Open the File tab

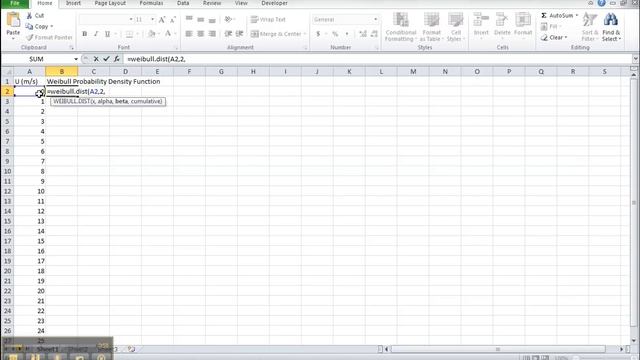(x=15, y=3)
